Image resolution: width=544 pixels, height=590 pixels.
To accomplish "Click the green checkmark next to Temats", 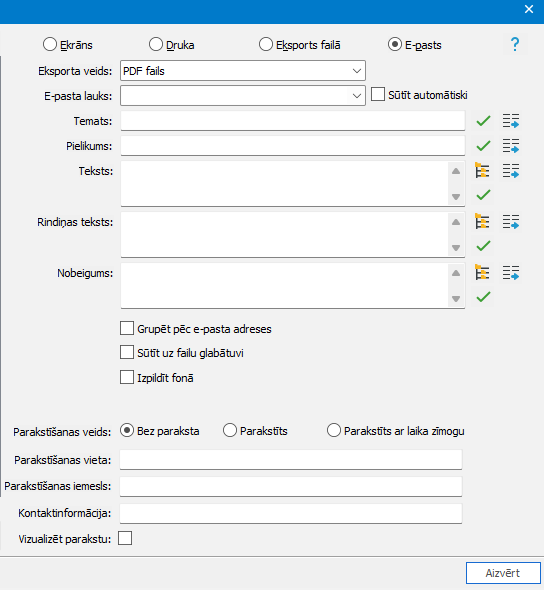I will (x=483, y=121).
